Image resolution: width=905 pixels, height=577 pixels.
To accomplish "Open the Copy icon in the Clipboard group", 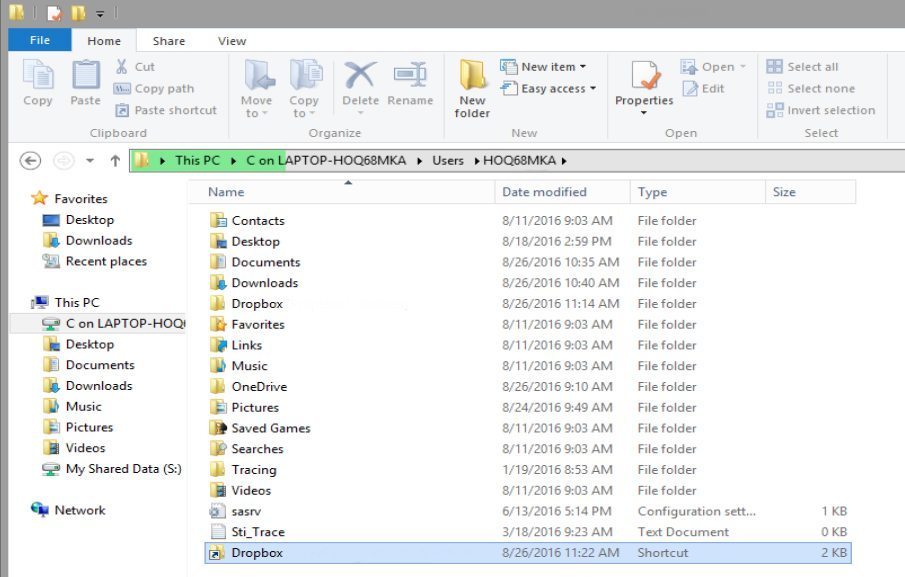I will pos(38,88).
